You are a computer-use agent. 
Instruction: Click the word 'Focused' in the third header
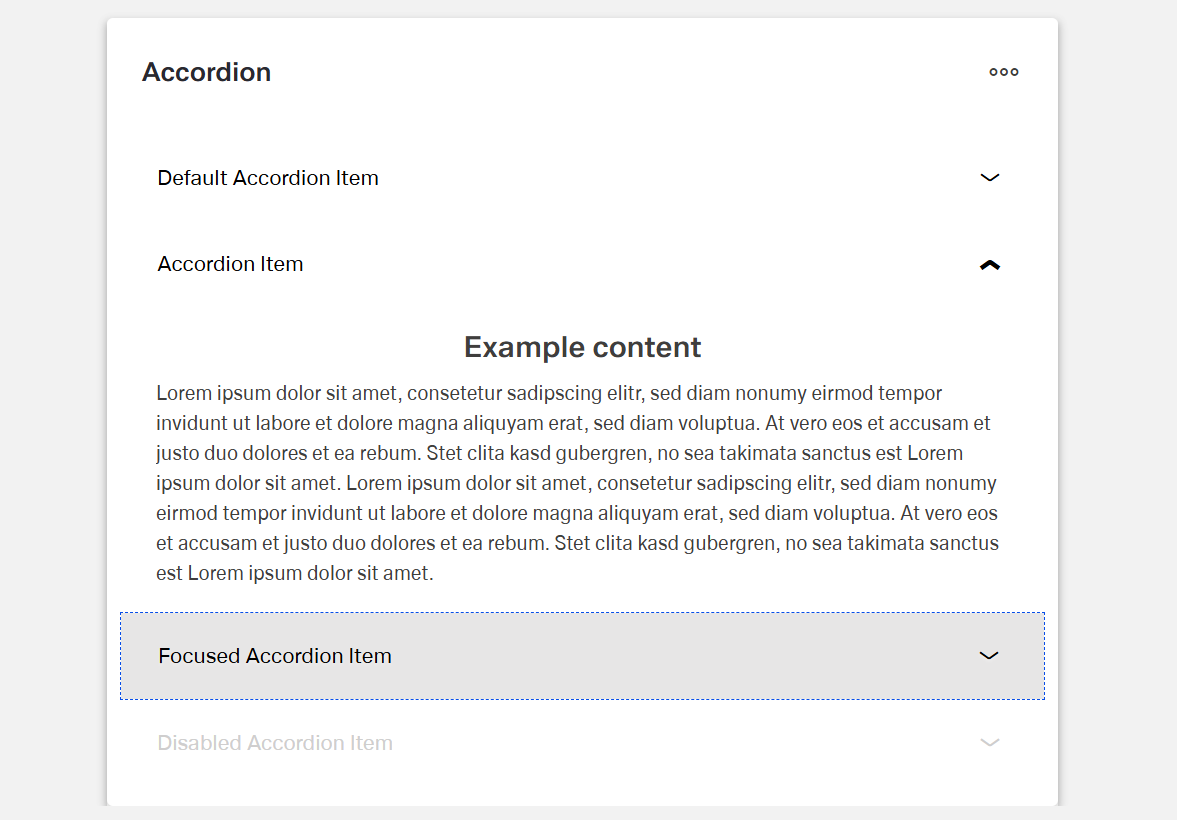pyautogui.click(x=199, y=656)
